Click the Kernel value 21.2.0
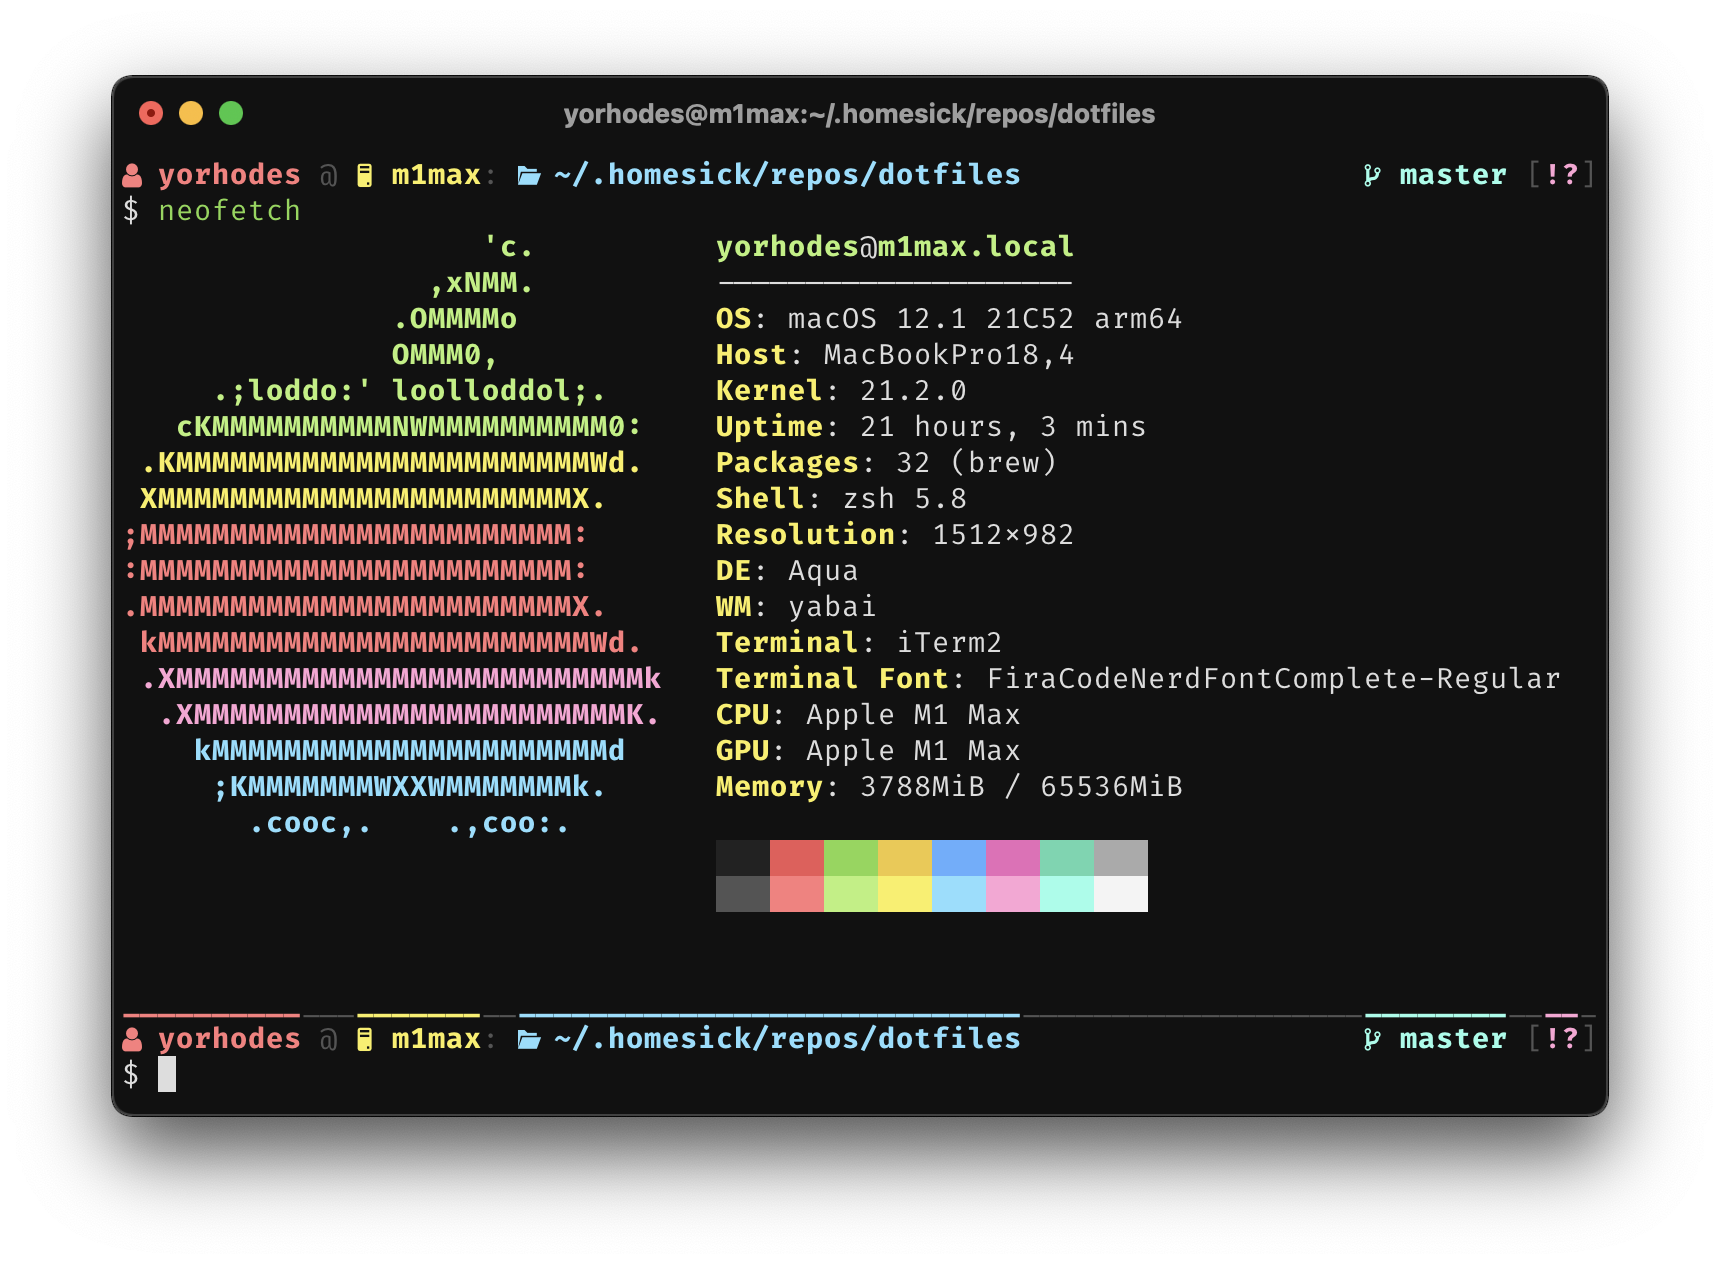This screenshot has width=1720, height=1264. [x=913, y=391]
